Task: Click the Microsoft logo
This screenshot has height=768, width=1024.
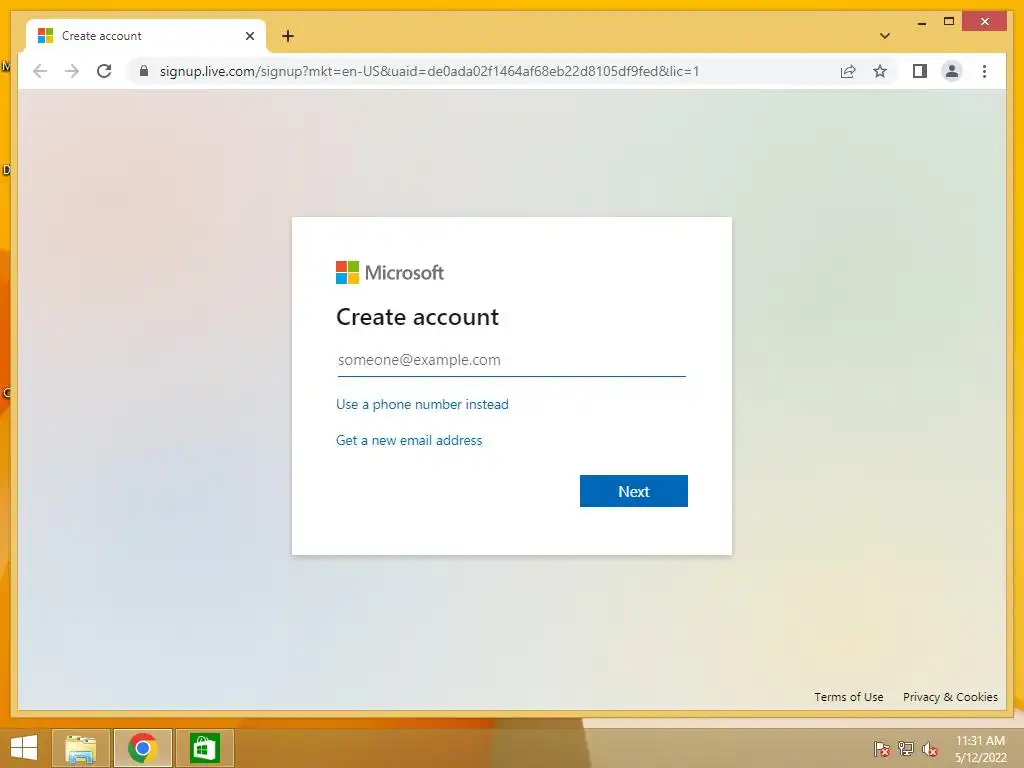Action: pos(390,272)
